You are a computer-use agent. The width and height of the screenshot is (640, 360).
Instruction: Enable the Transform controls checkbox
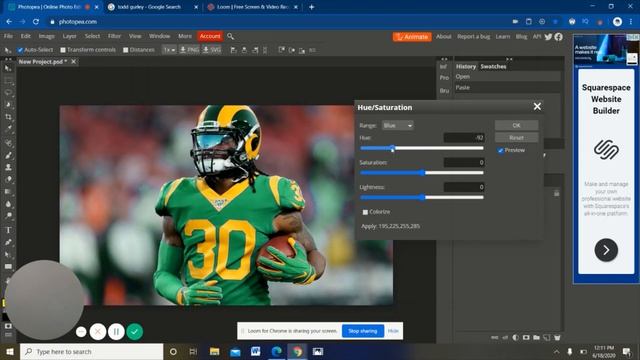pos(63,50)
